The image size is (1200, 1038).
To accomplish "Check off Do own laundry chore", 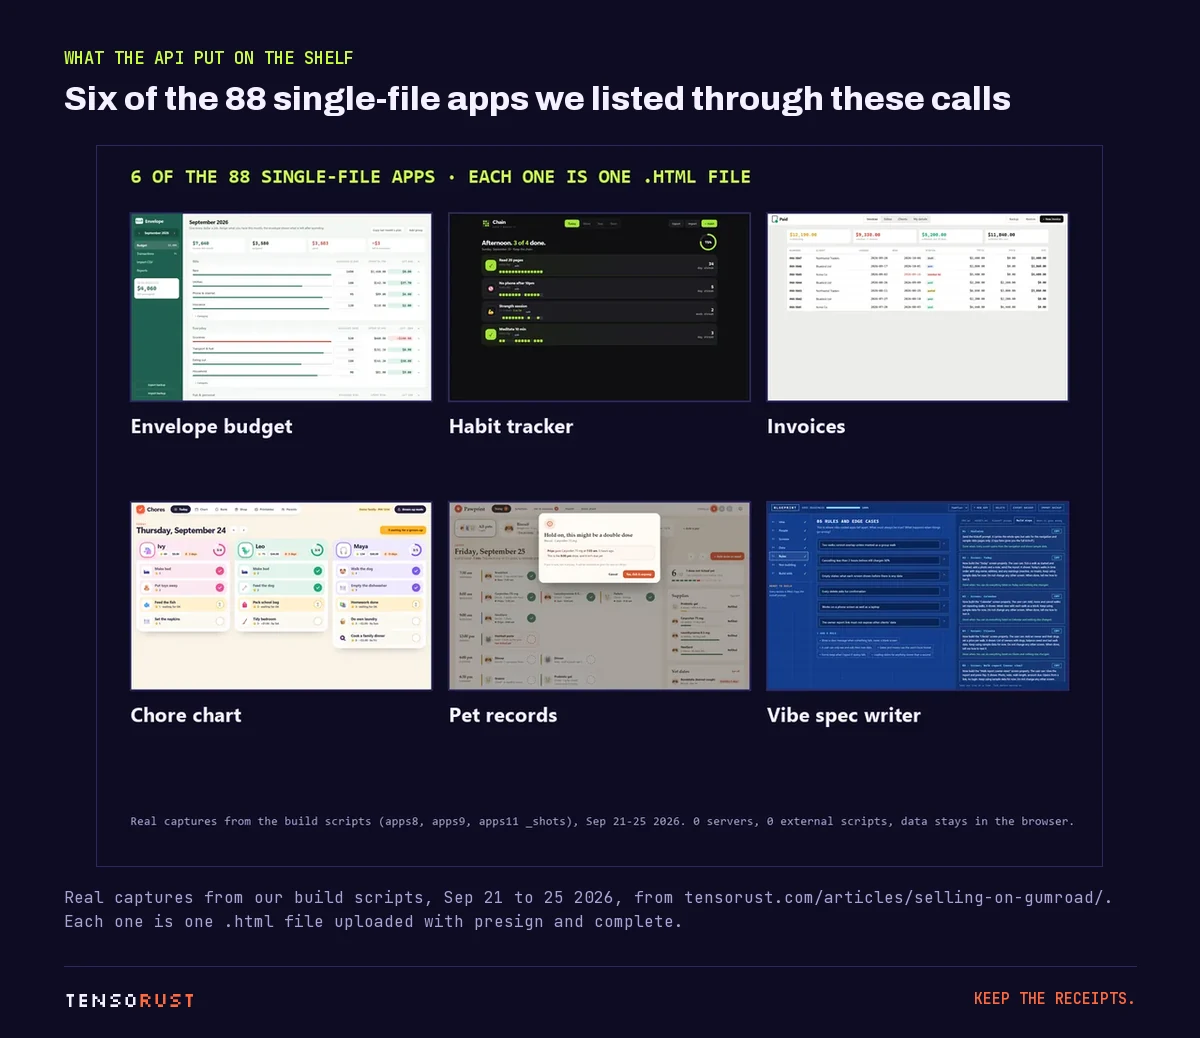I will 416,621.
